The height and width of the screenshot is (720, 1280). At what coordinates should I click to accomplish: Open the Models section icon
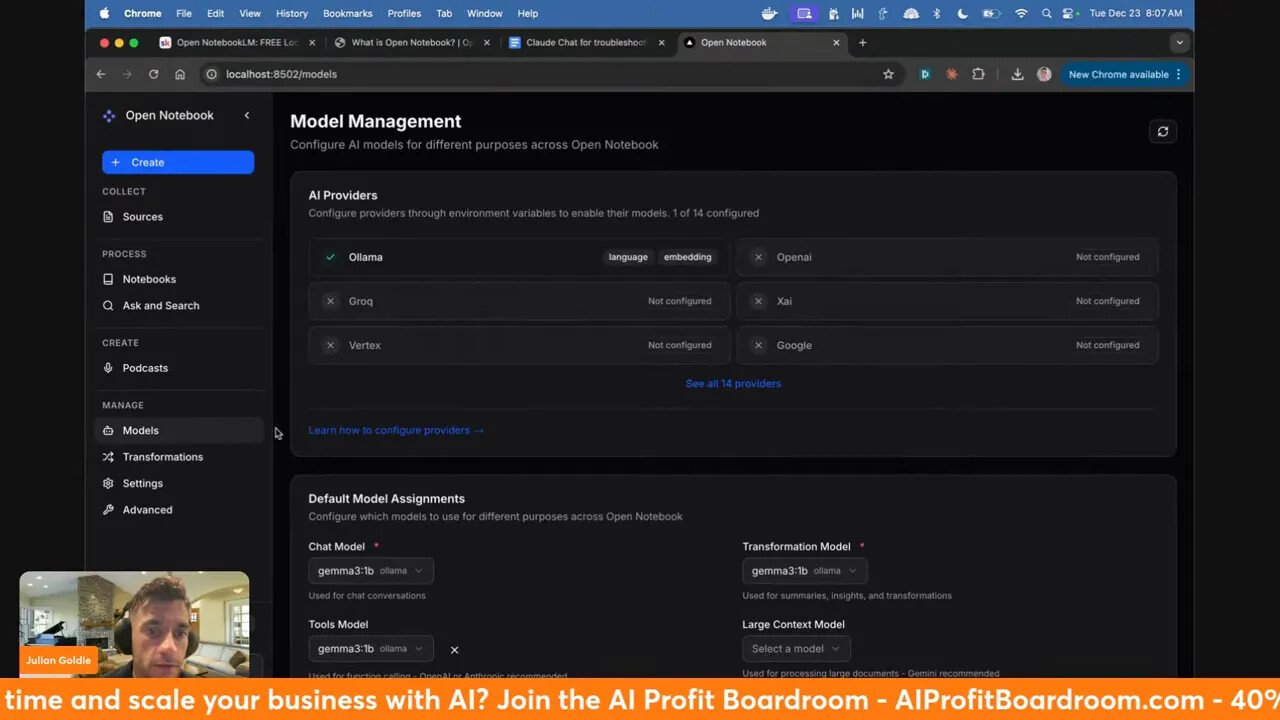(x=107, y=430)
